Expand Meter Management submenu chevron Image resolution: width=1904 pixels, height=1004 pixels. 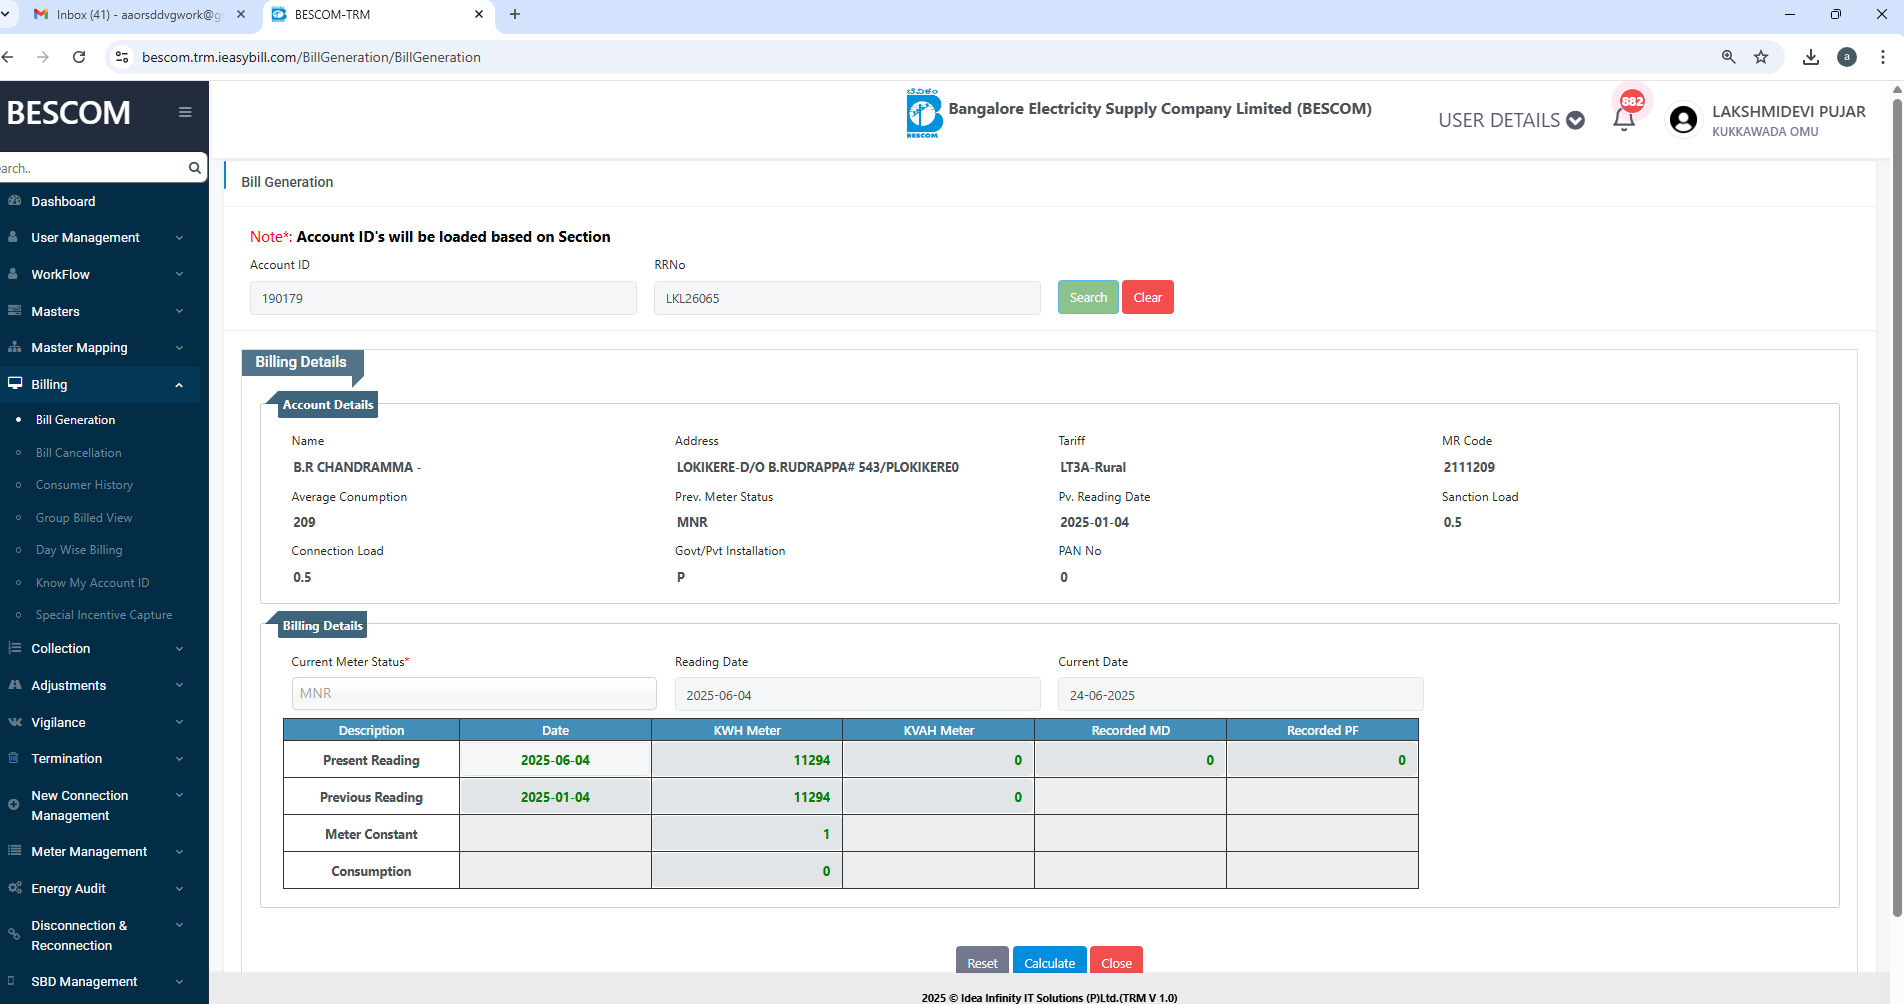point(179,852)
